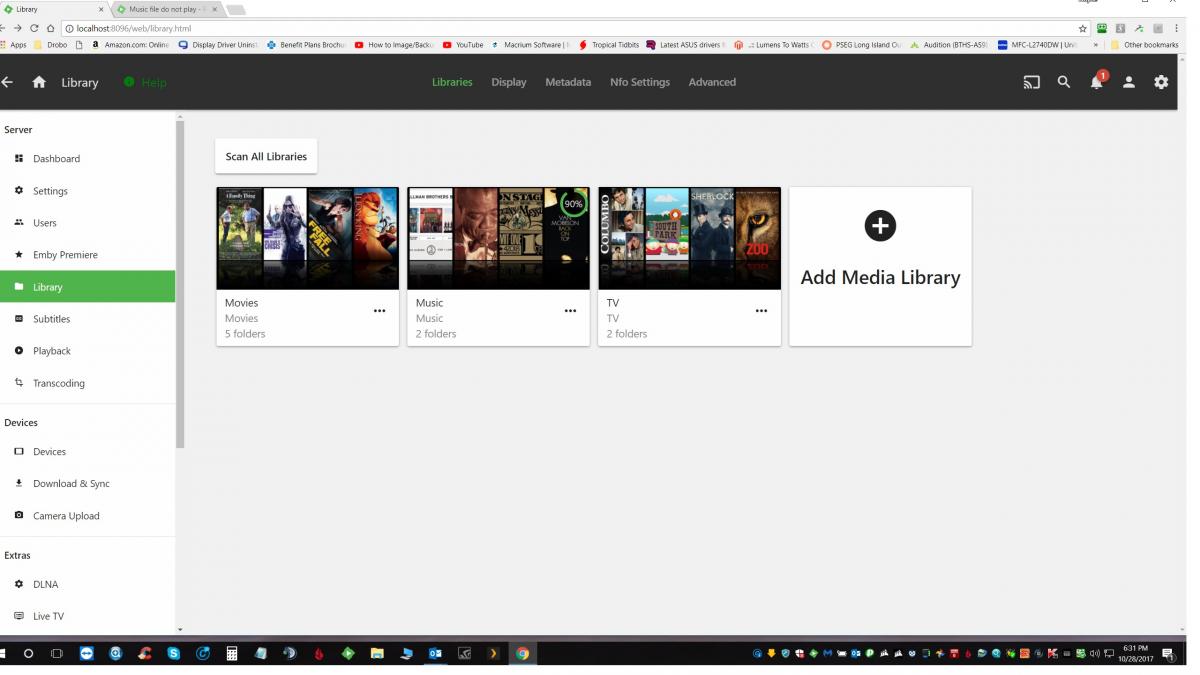Click the cast to device icon
The height and width of the screenshot is (675, 1200).
tap(1031, 83)
